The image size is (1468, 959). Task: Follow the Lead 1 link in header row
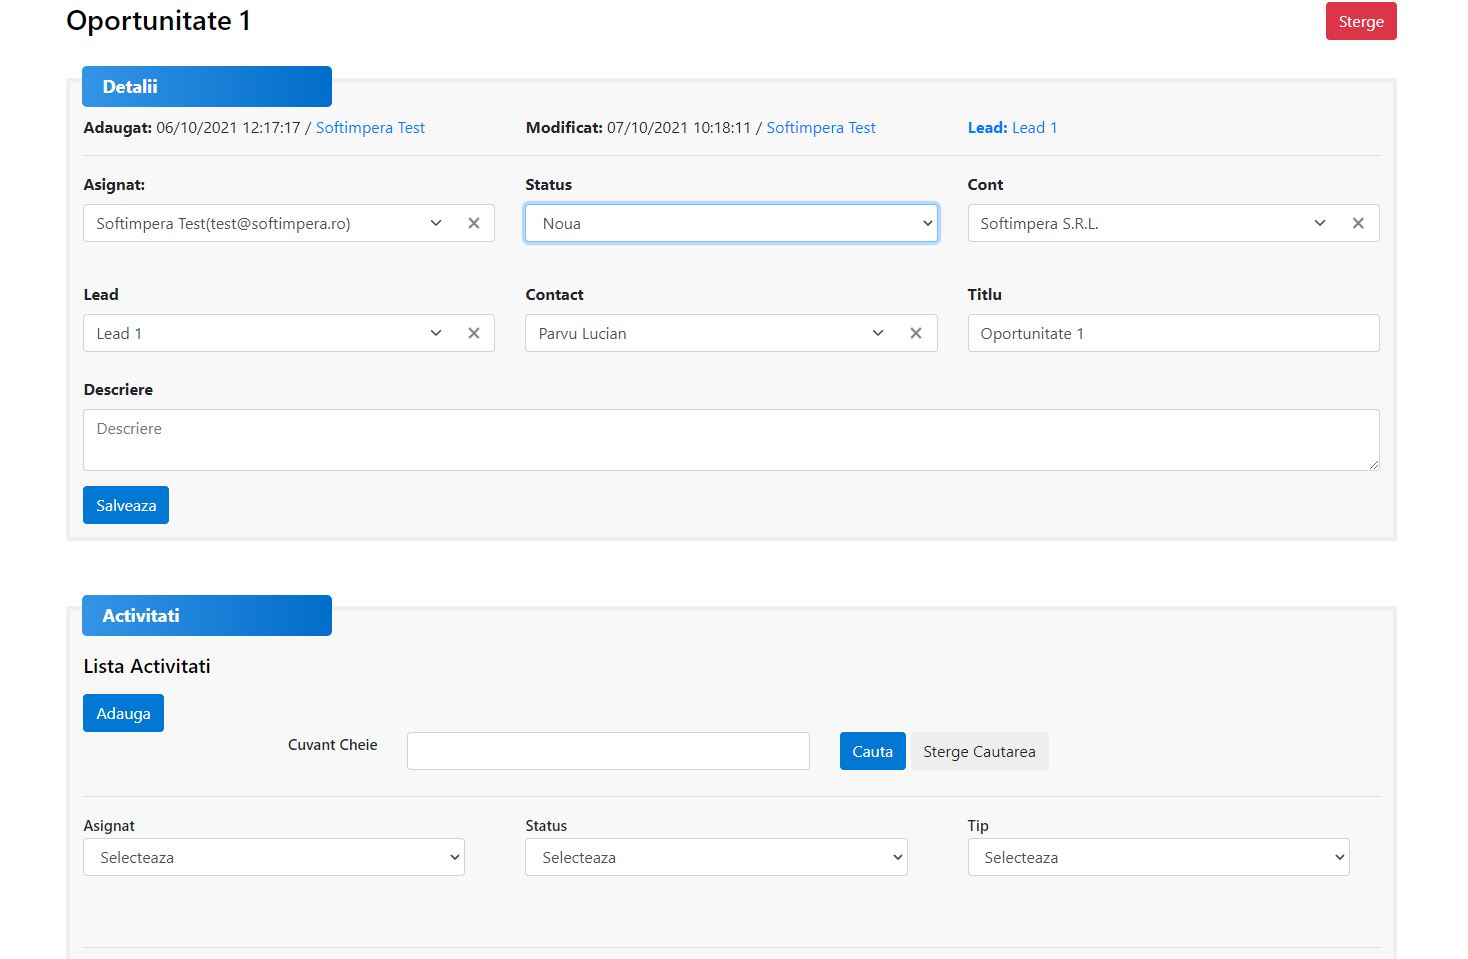tap(1034, 128)
